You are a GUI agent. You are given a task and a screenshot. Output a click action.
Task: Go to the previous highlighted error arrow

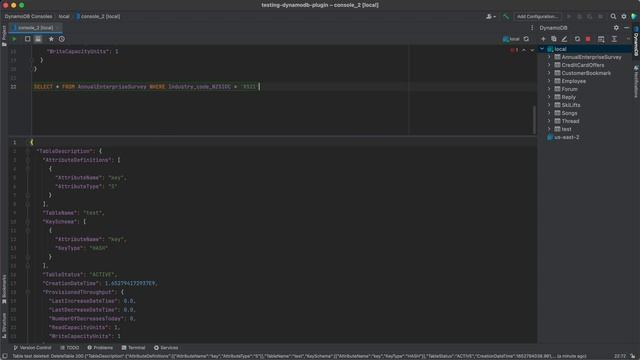click(x=524, y=50)
